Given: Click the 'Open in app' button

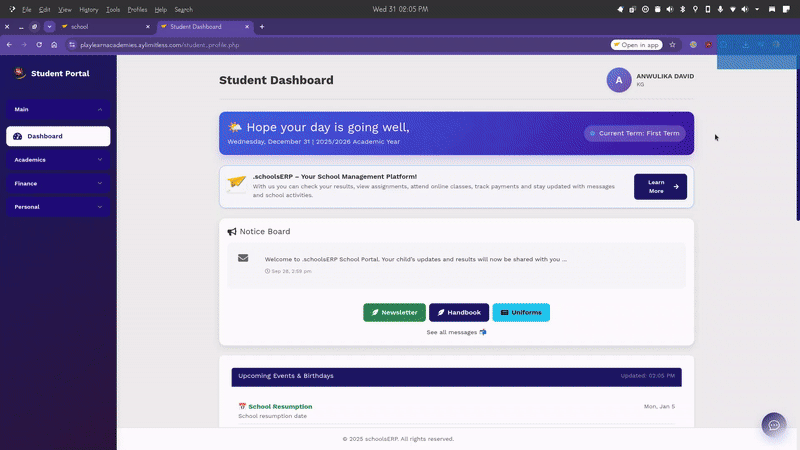Looking at the screenshot, I should click(636, 45).
